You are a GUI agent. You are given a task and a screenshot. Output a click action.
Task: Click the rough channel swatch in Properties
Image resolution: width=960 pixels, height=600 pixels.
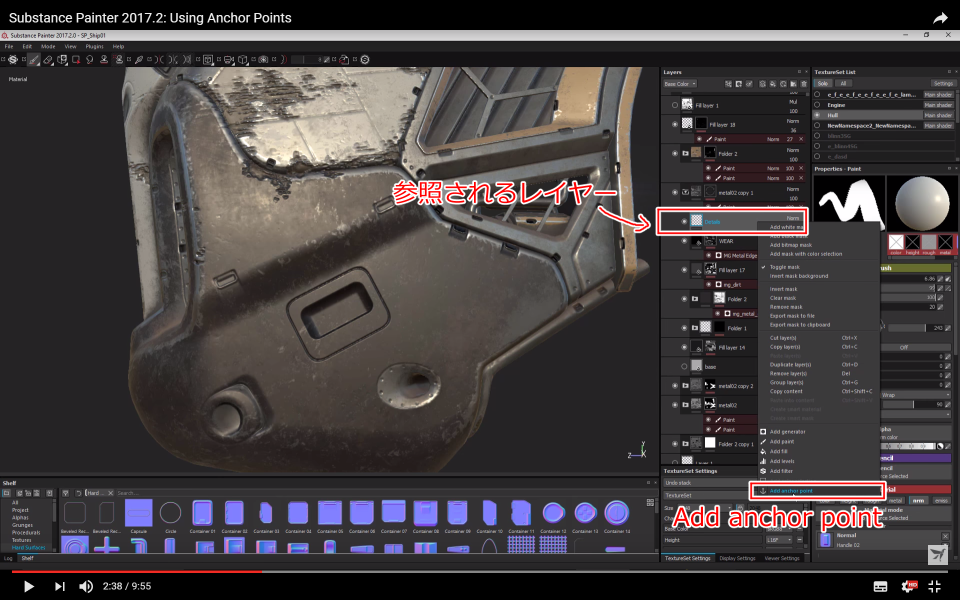(x=929, y=242)
